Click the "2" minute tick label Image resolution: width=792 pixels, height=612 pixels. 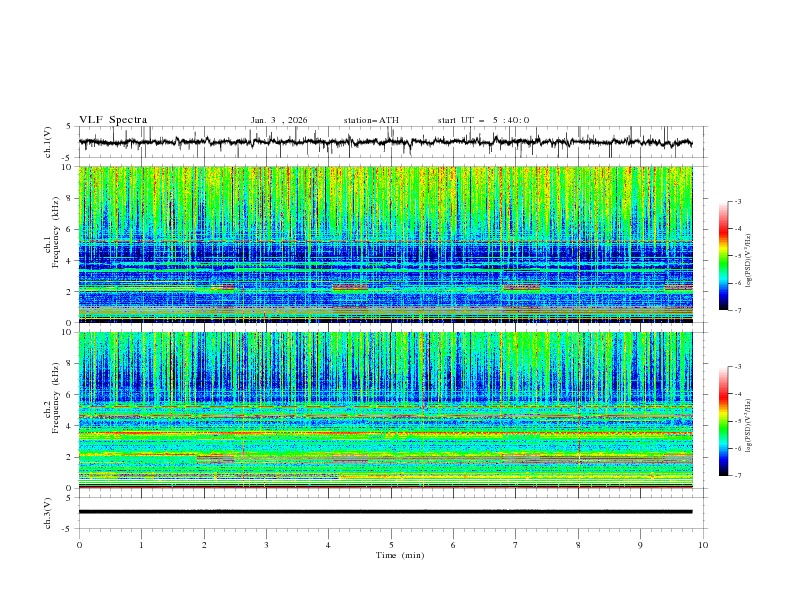[x=204, y=545]
